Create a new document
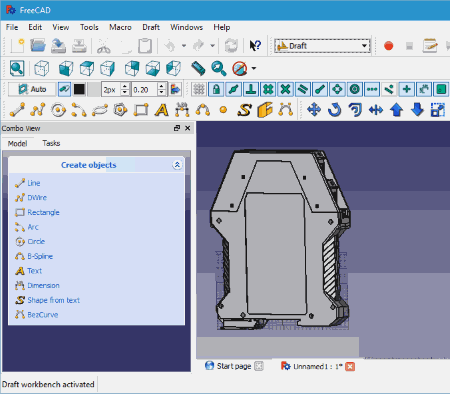The width and height of the screenshot is (450, 394). 17,46
